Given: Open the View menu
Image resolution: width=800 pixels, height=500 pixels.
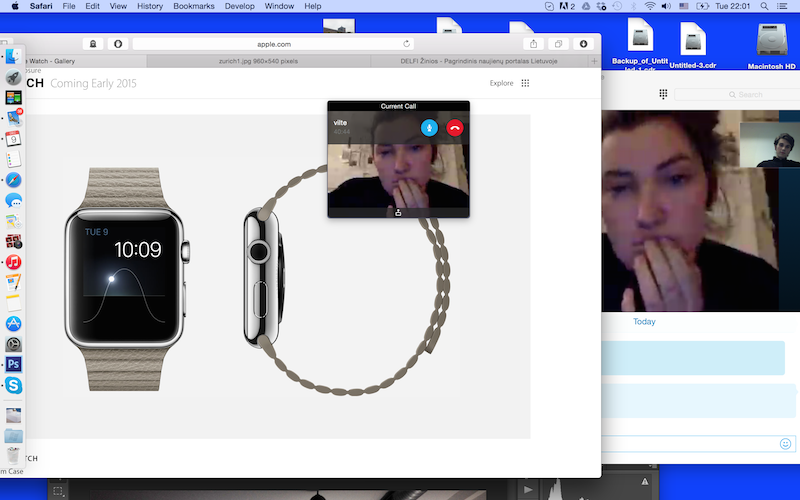Looking at the screenshot, I should pyautogui.click(x=118, y=6).
